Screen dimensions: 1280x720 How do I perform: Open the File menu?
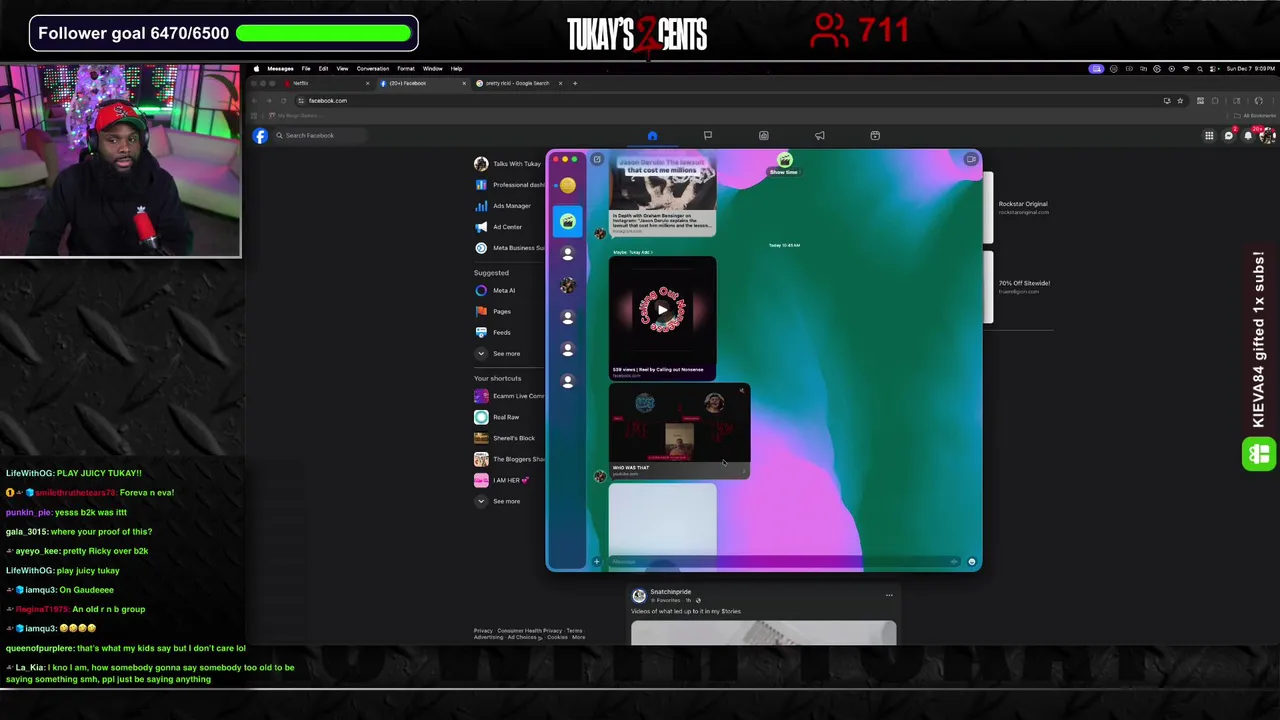(x=306, y=69)
